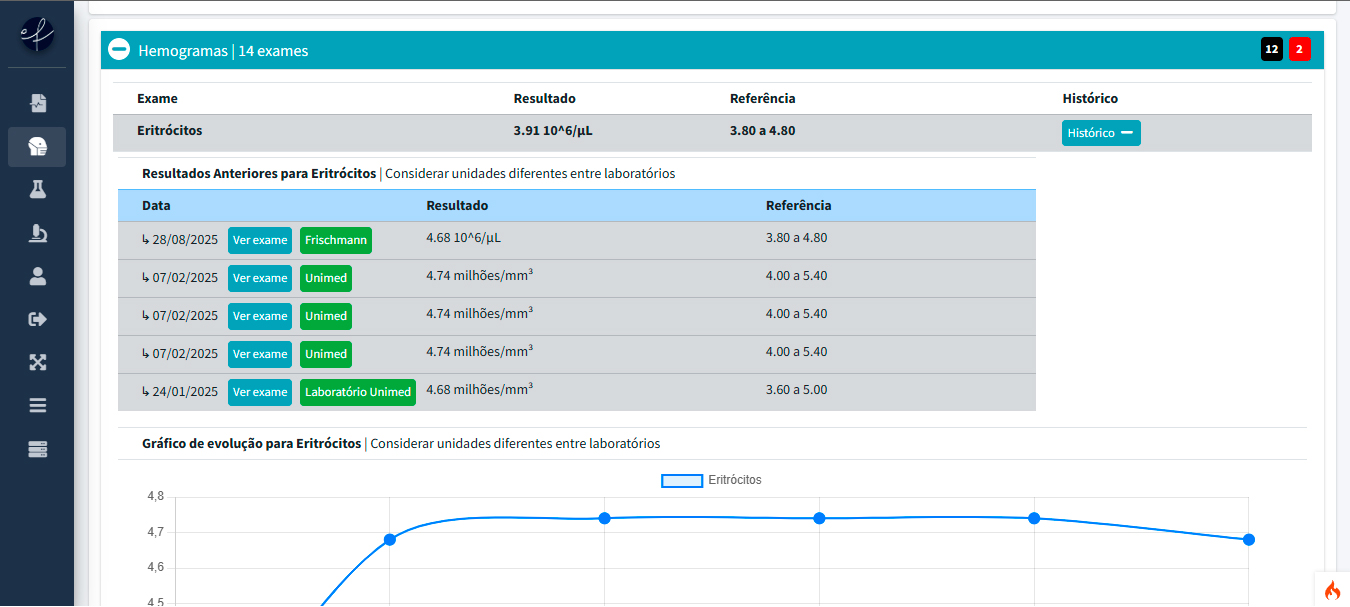Select the head with mask sidebar icon
This screenshot has width=1350, height=607.
pos(38,147)
